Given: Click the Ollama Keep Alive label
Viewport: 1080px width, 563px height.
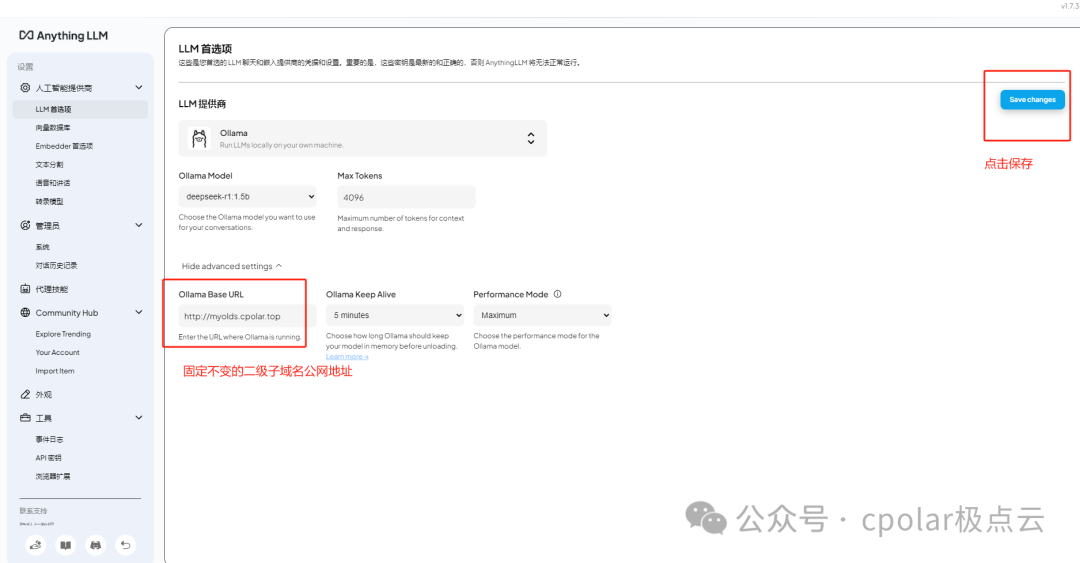Looking at the screenshot, I should tap(361, 294).
